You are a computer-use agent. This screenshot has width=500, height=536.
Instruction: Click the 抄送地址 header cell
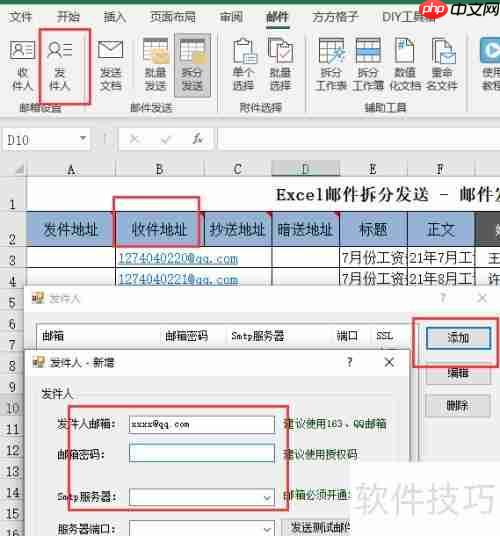tap(238, 229)
